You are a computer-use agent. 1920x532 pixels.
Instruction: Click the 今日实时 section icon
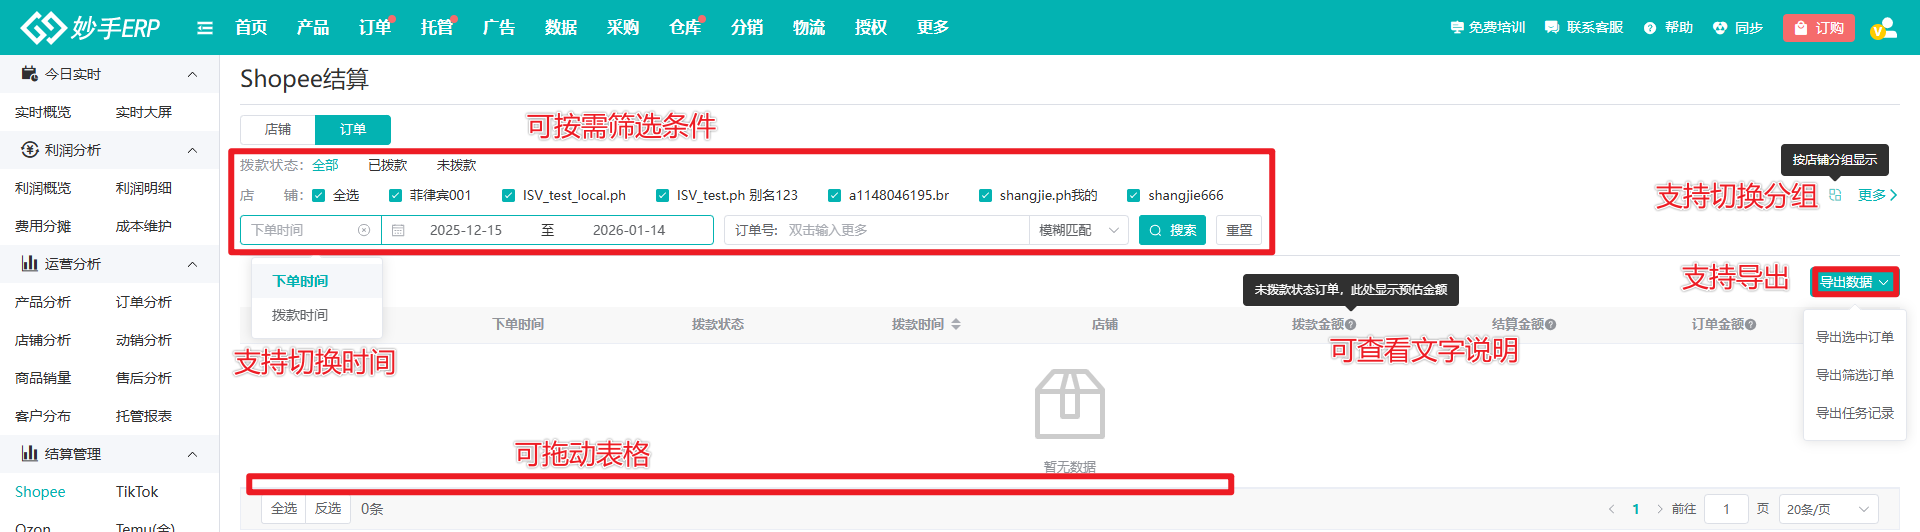[x=29, y=73]
